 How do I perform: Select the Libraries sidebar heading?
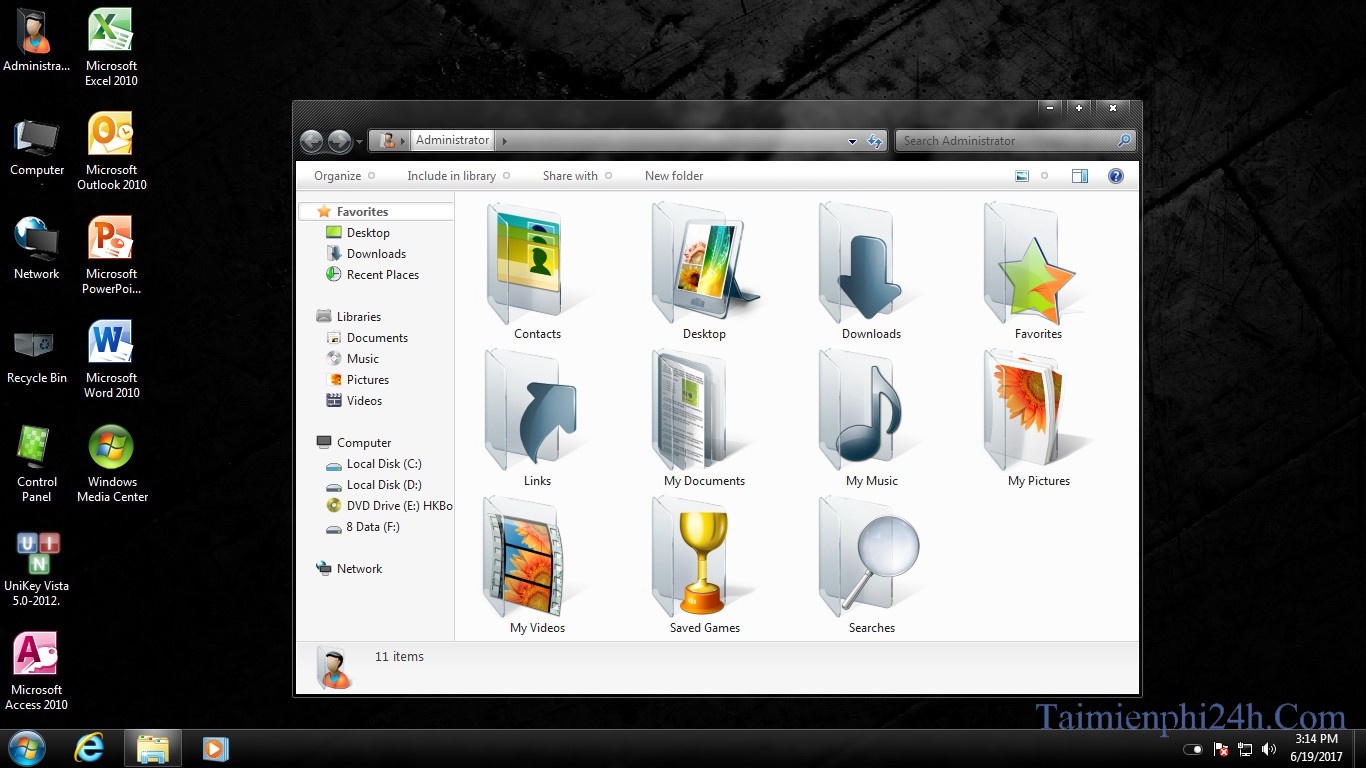point(358,317)
